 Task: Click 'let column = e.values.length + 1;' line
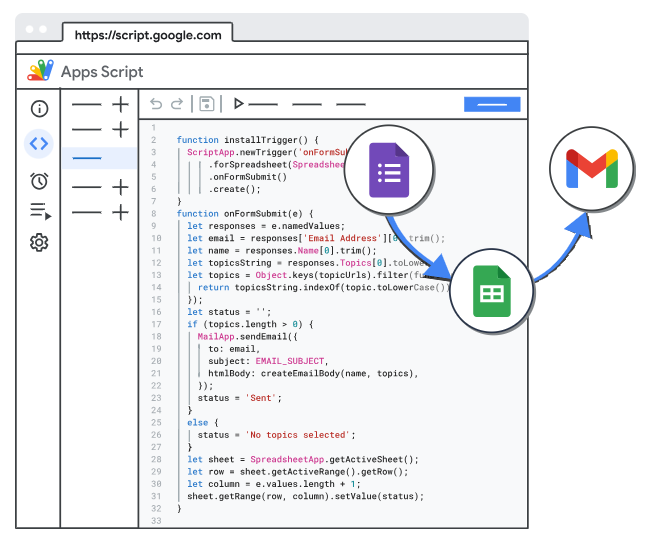pos(274,484)
